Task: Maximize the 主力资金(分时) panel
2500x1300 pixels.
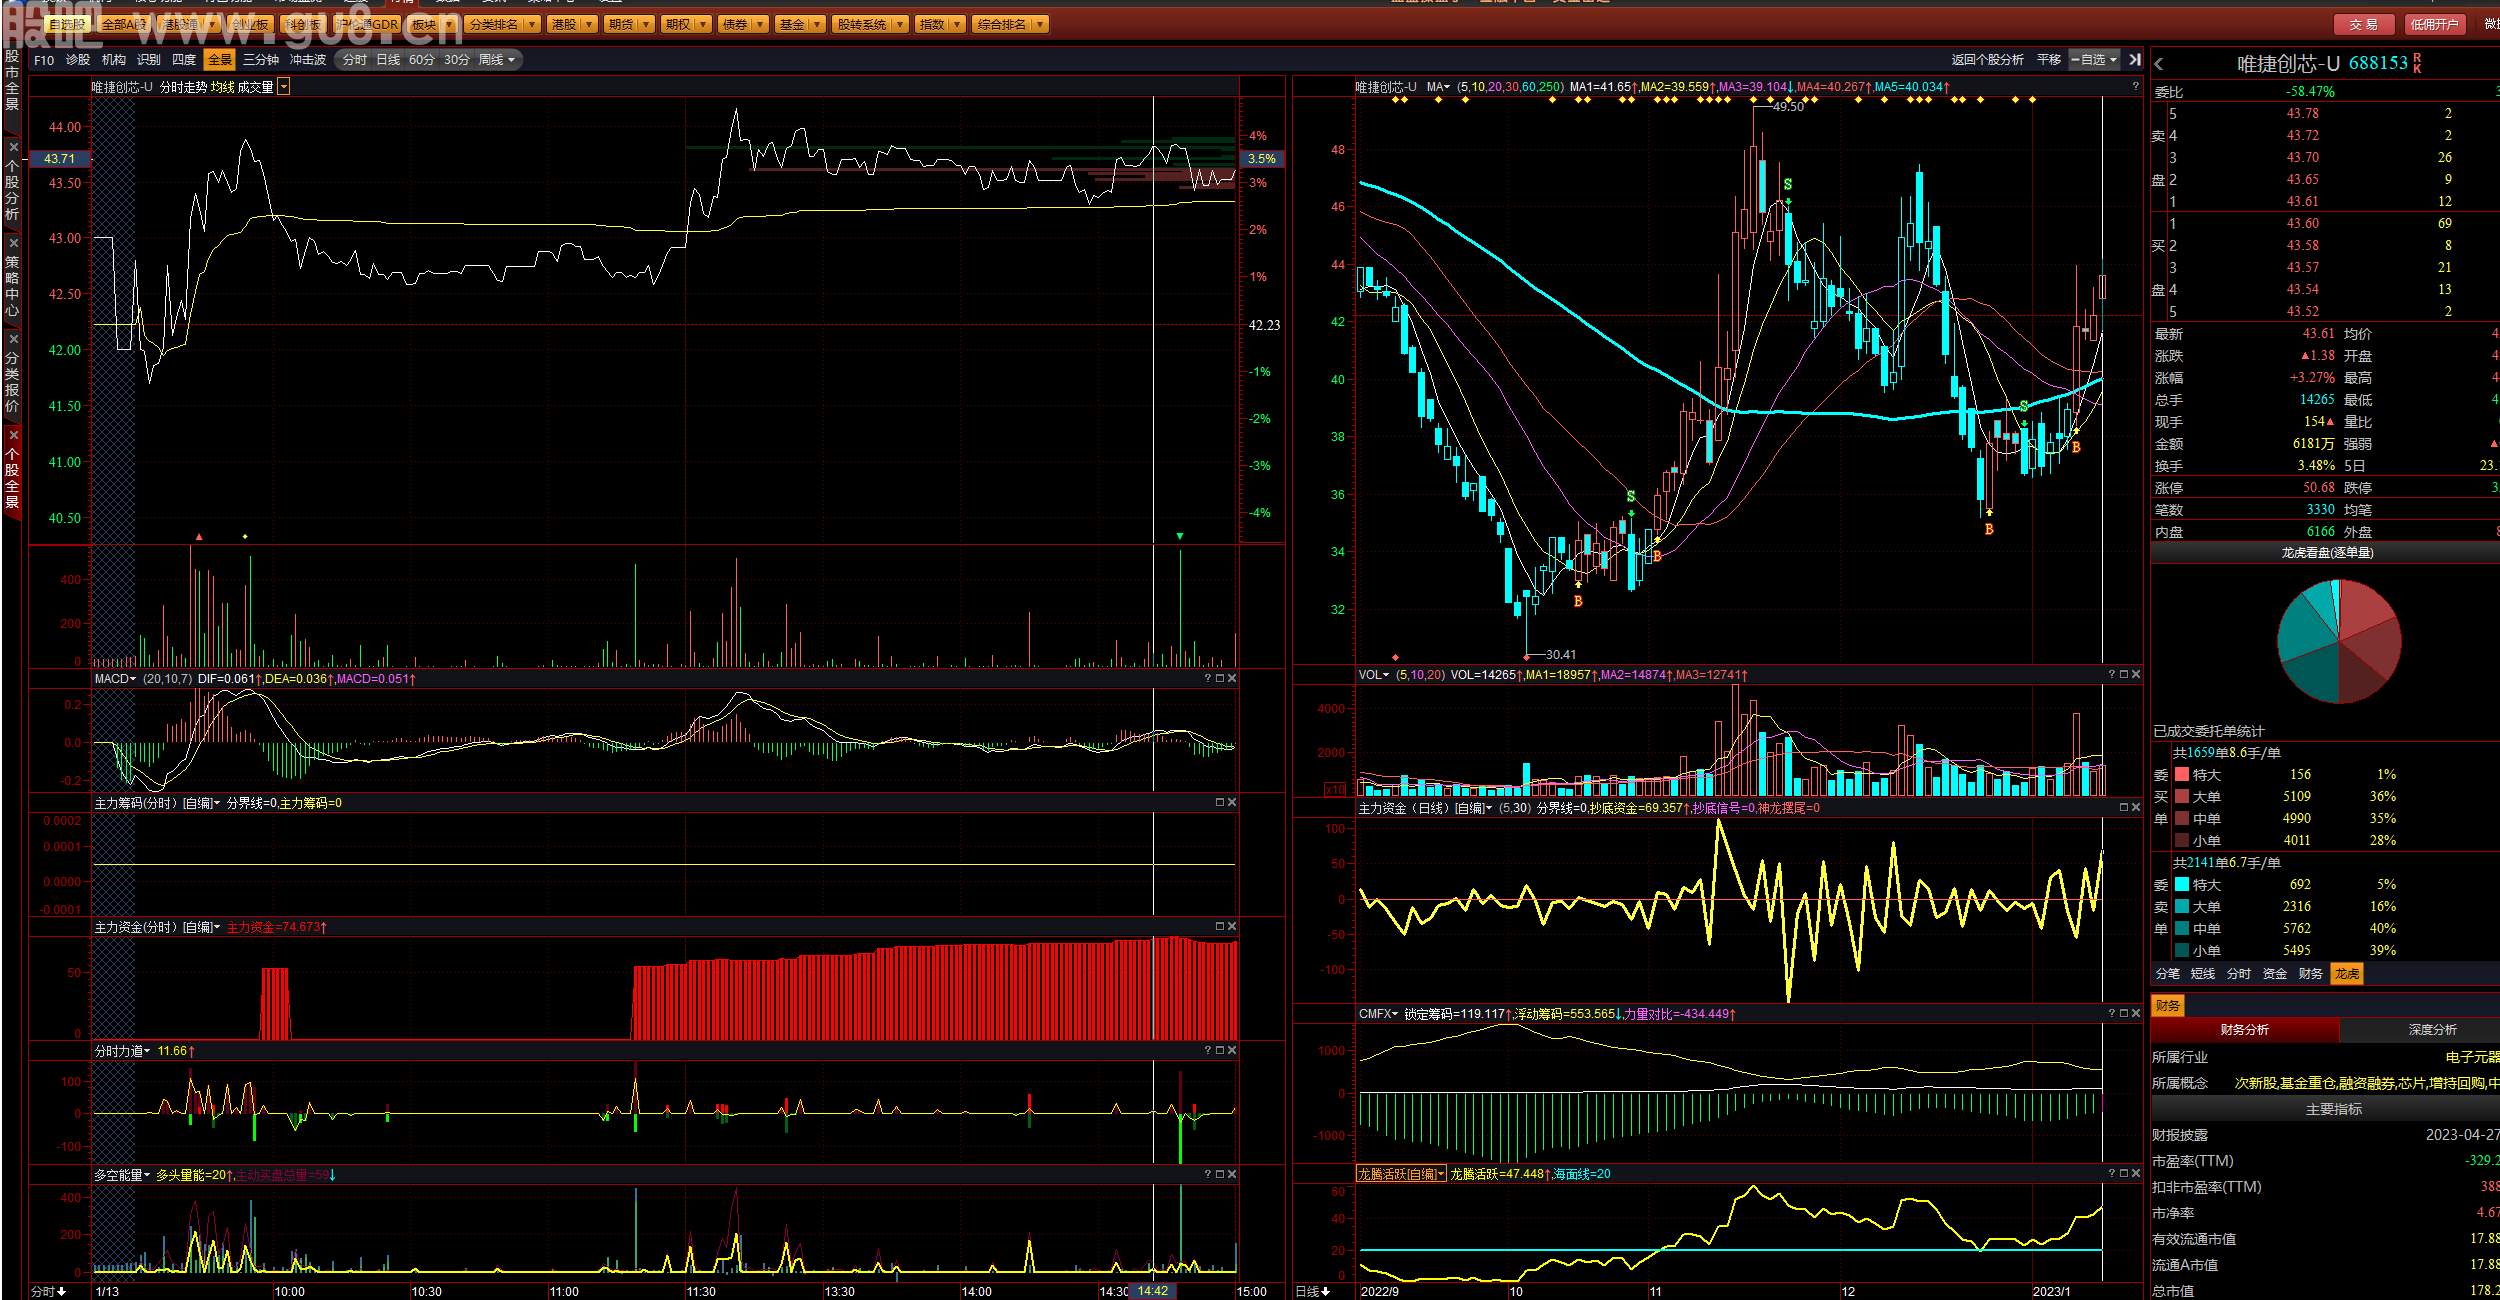Action: pyautogui.click(x=1220, y=926)
